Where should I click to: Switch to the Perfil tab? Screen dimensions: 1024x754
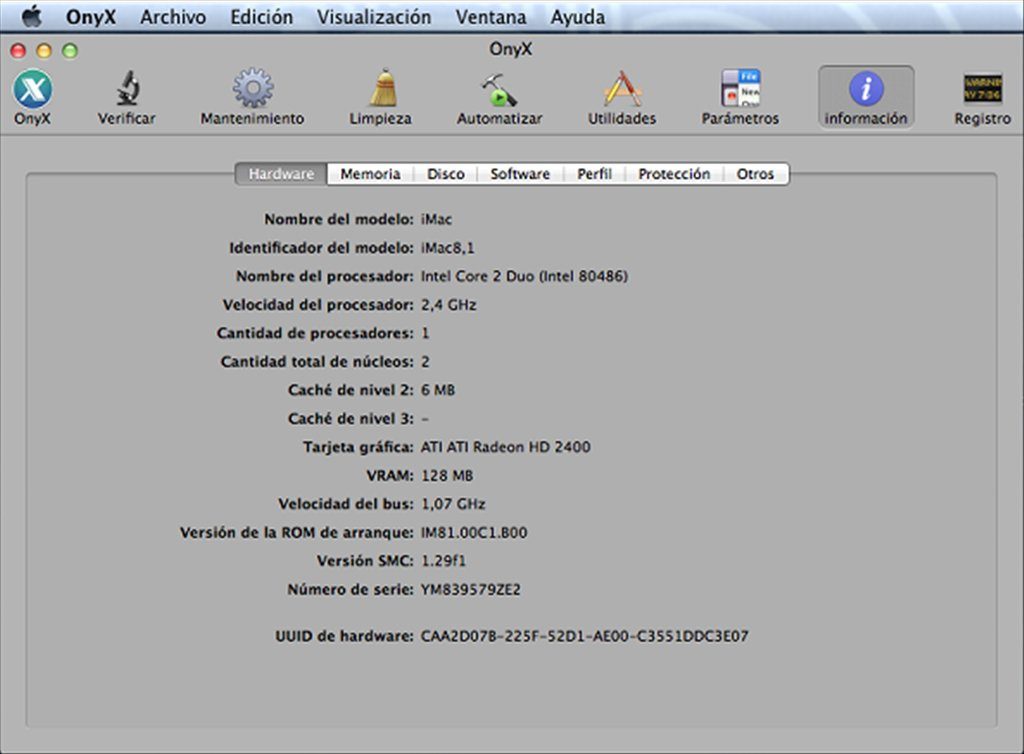coord(594,174)
